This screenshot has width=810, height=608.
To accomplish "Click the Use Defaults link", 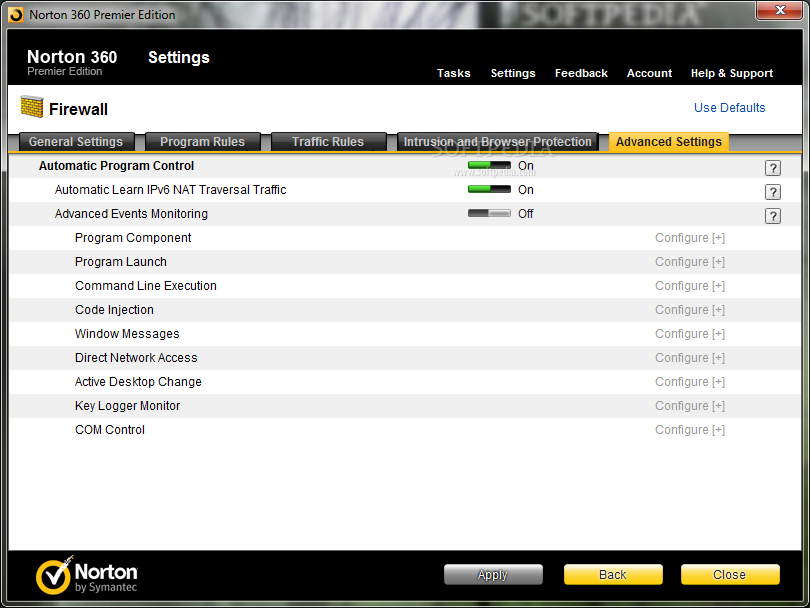I will pyautogui.click(x=729, y=107).
